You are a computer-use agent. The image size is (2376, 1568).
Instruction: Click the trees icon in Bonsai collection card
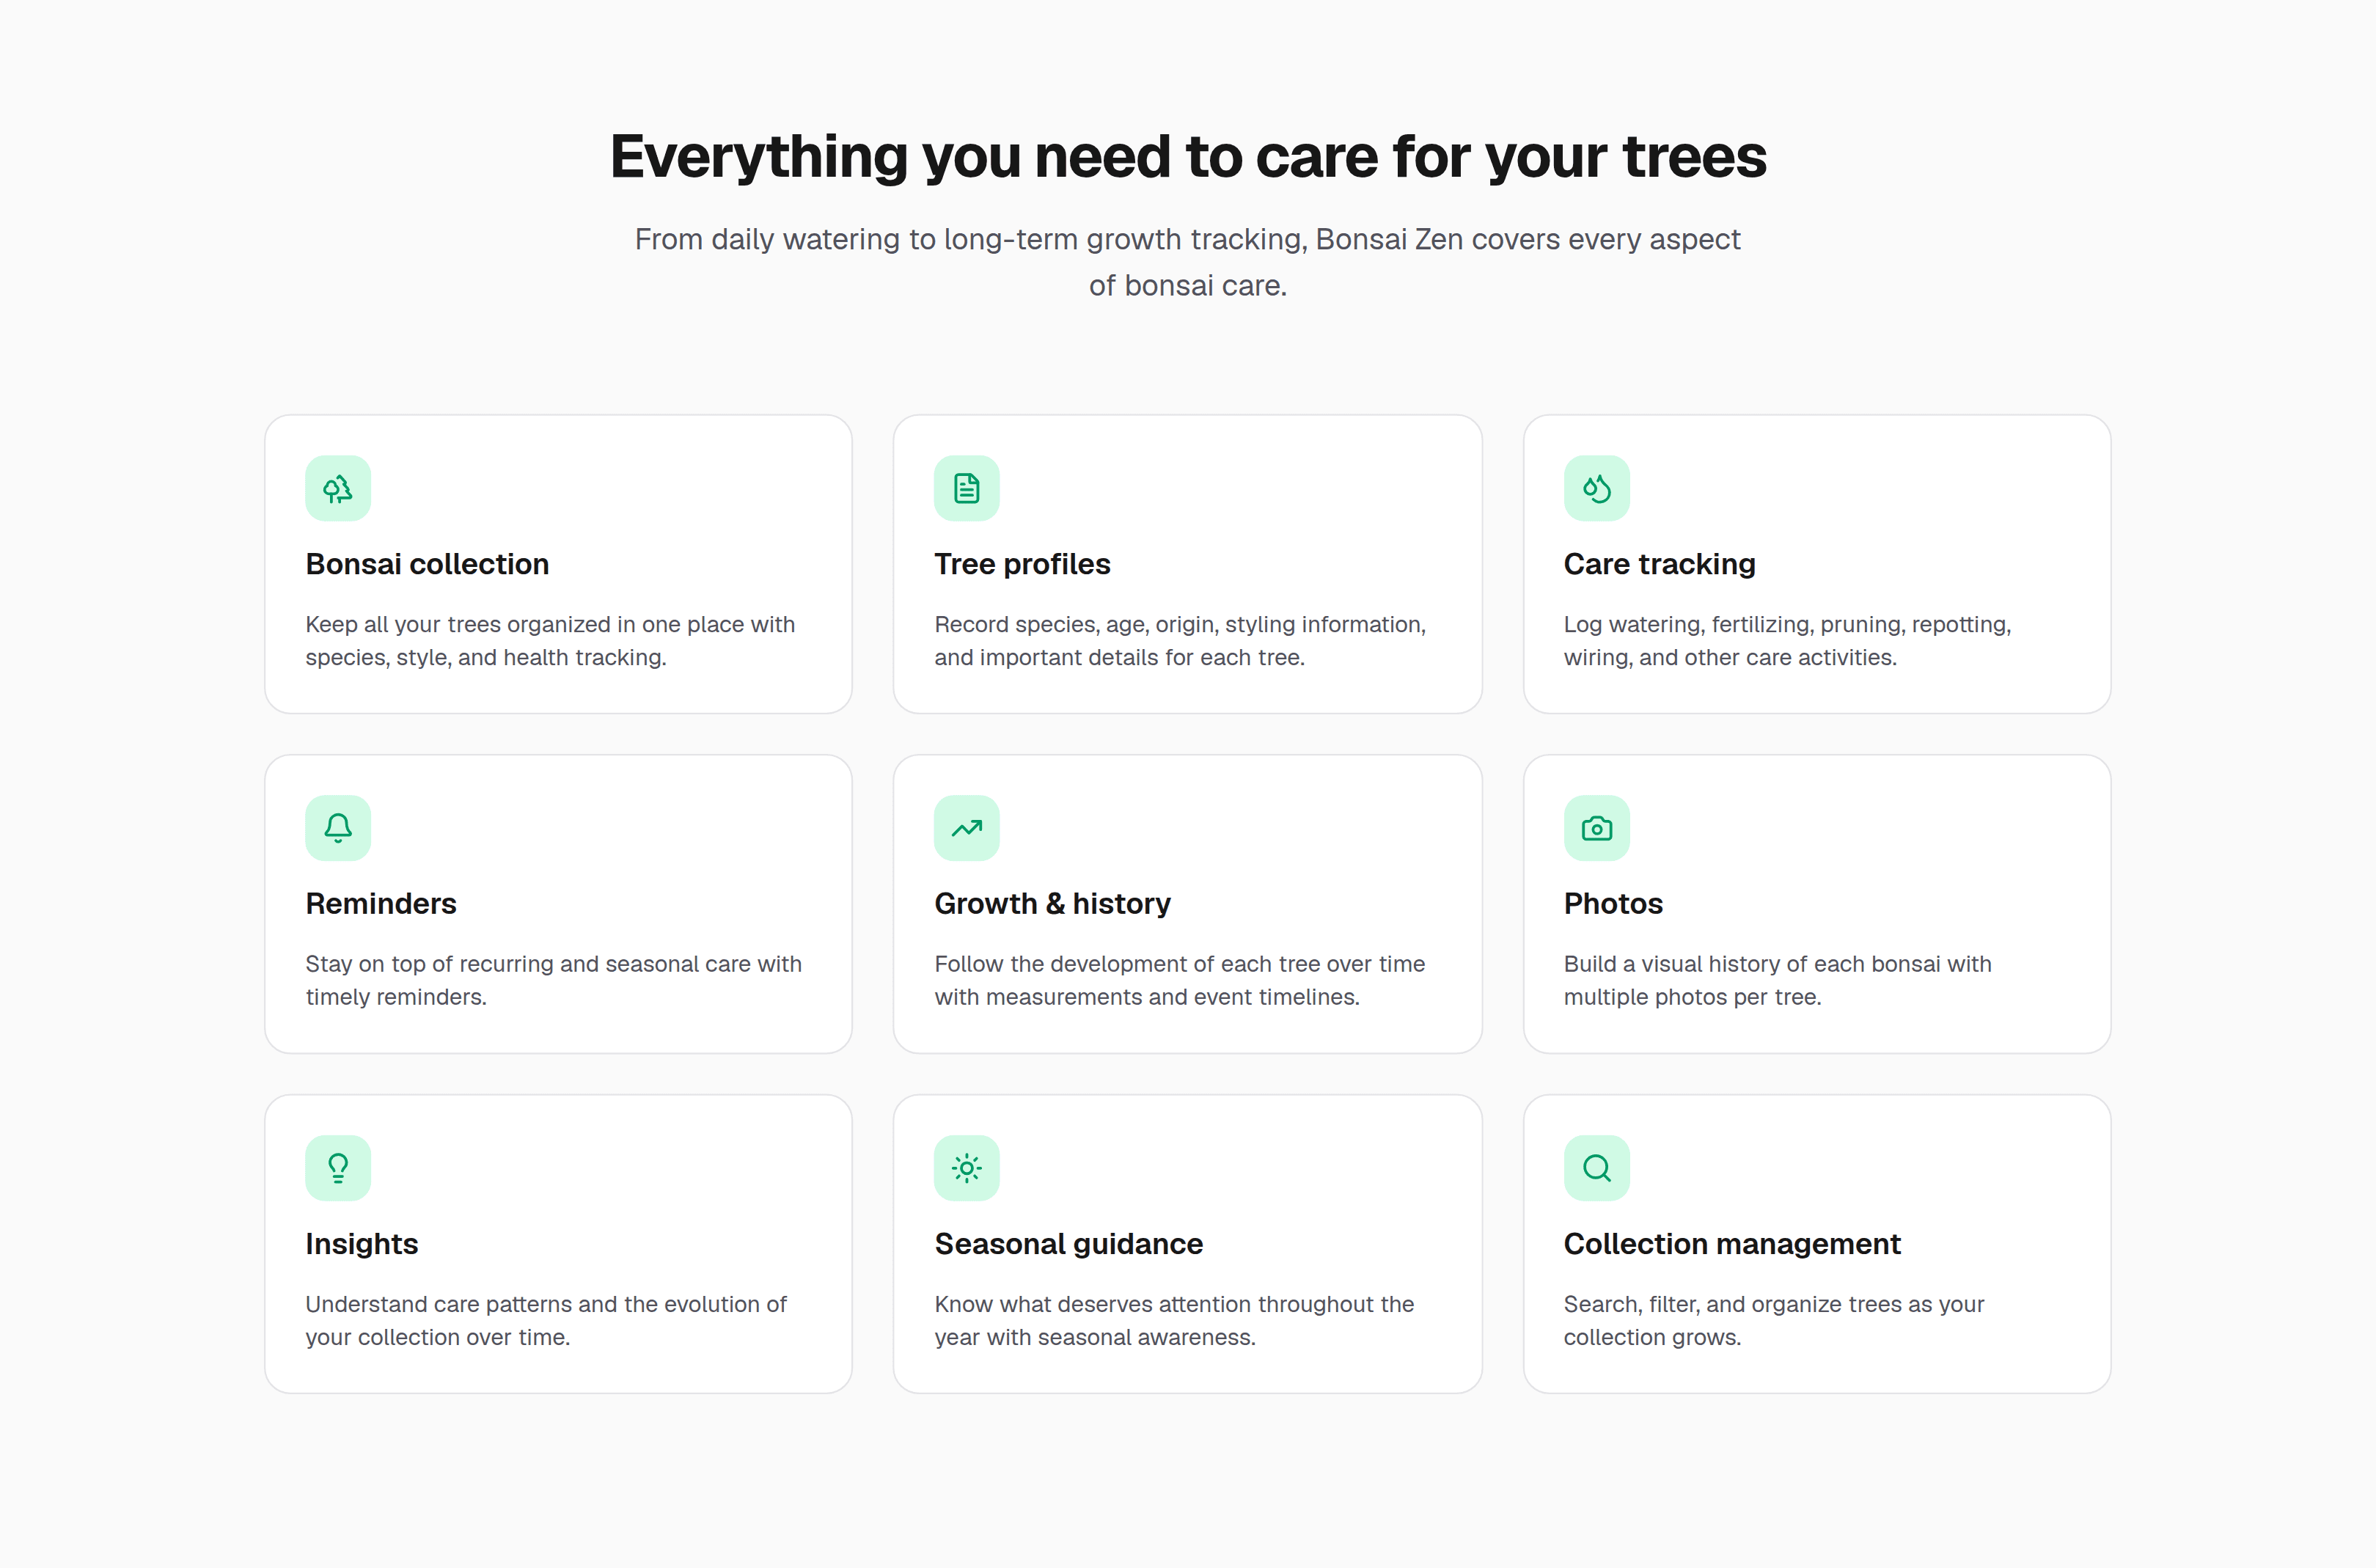click(x=338, y=488)
